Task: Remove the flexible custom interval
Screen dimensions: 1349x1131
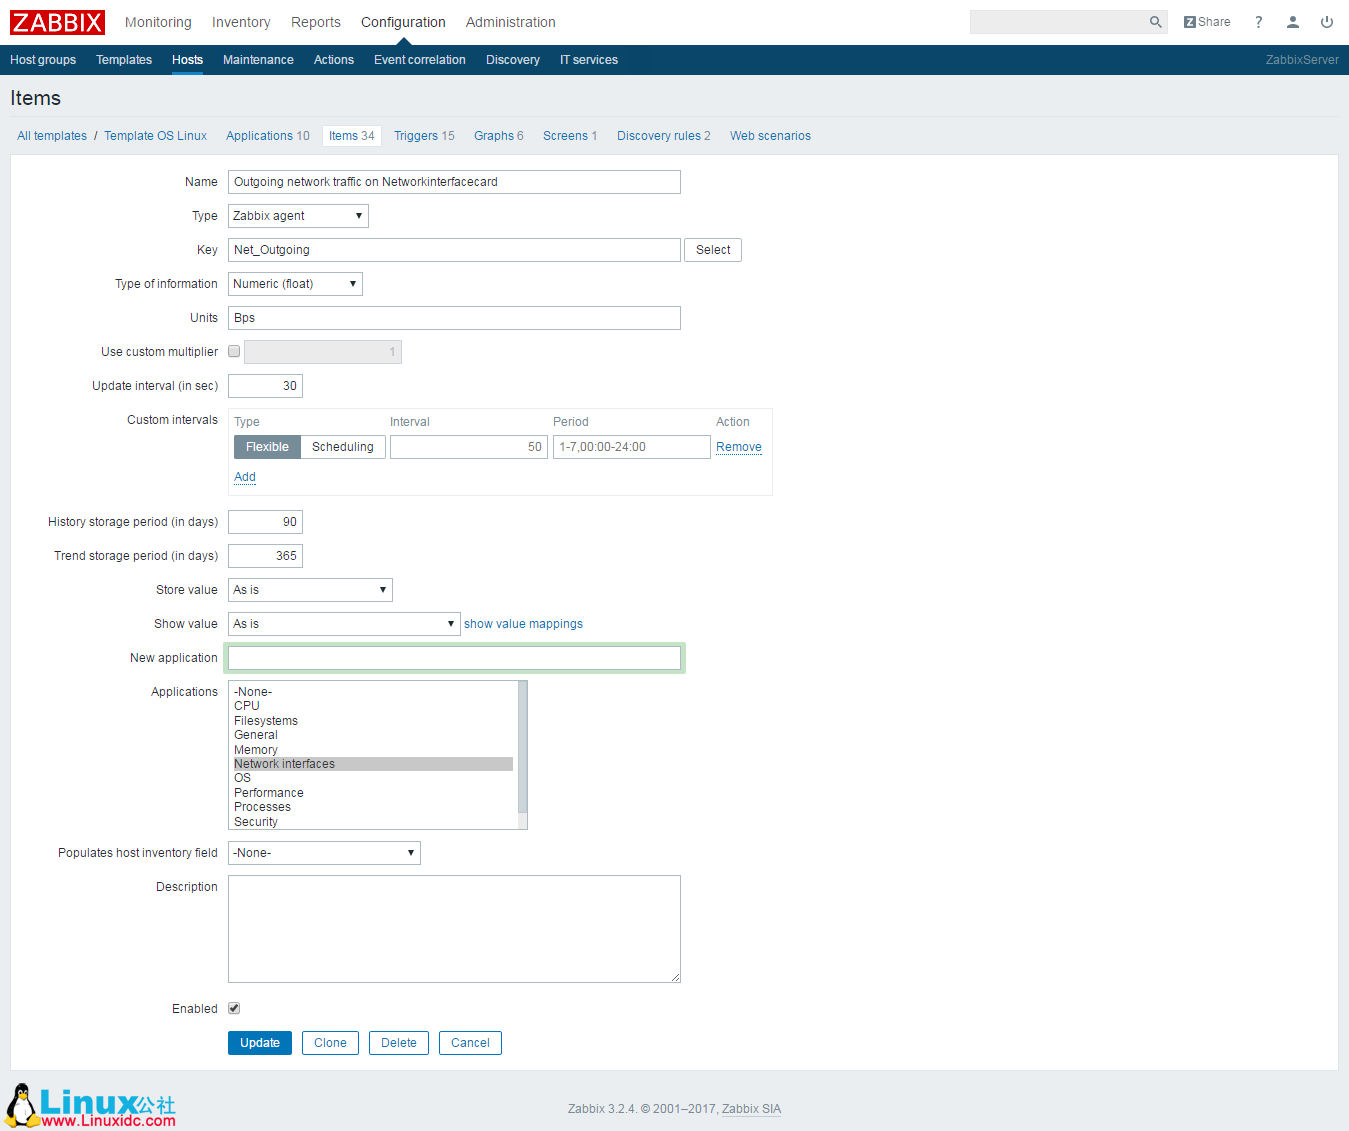Action: (x=738, y=446)
